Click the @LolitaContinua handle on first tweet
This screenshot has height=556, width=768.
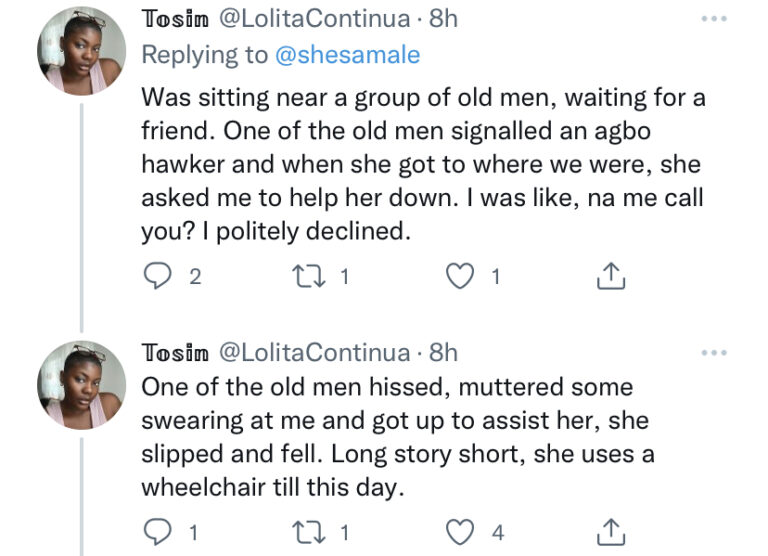pos(313,19)
